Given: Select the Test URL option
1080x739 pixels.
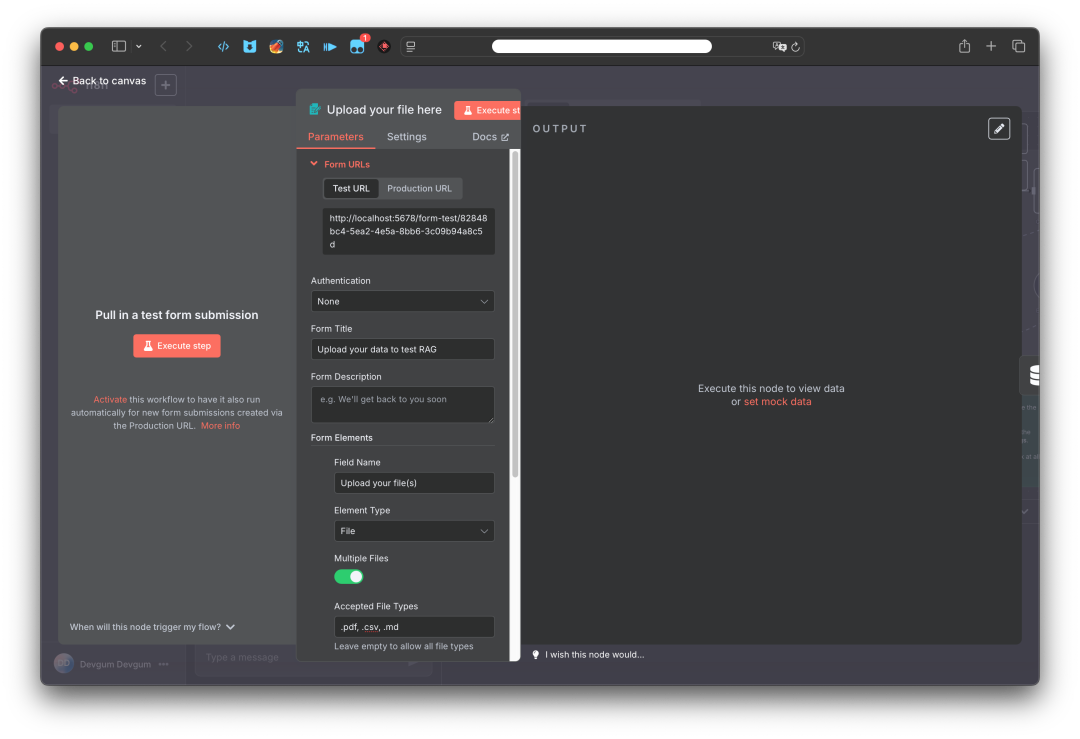Looking at the screenshot, I should tap(351, 189).
